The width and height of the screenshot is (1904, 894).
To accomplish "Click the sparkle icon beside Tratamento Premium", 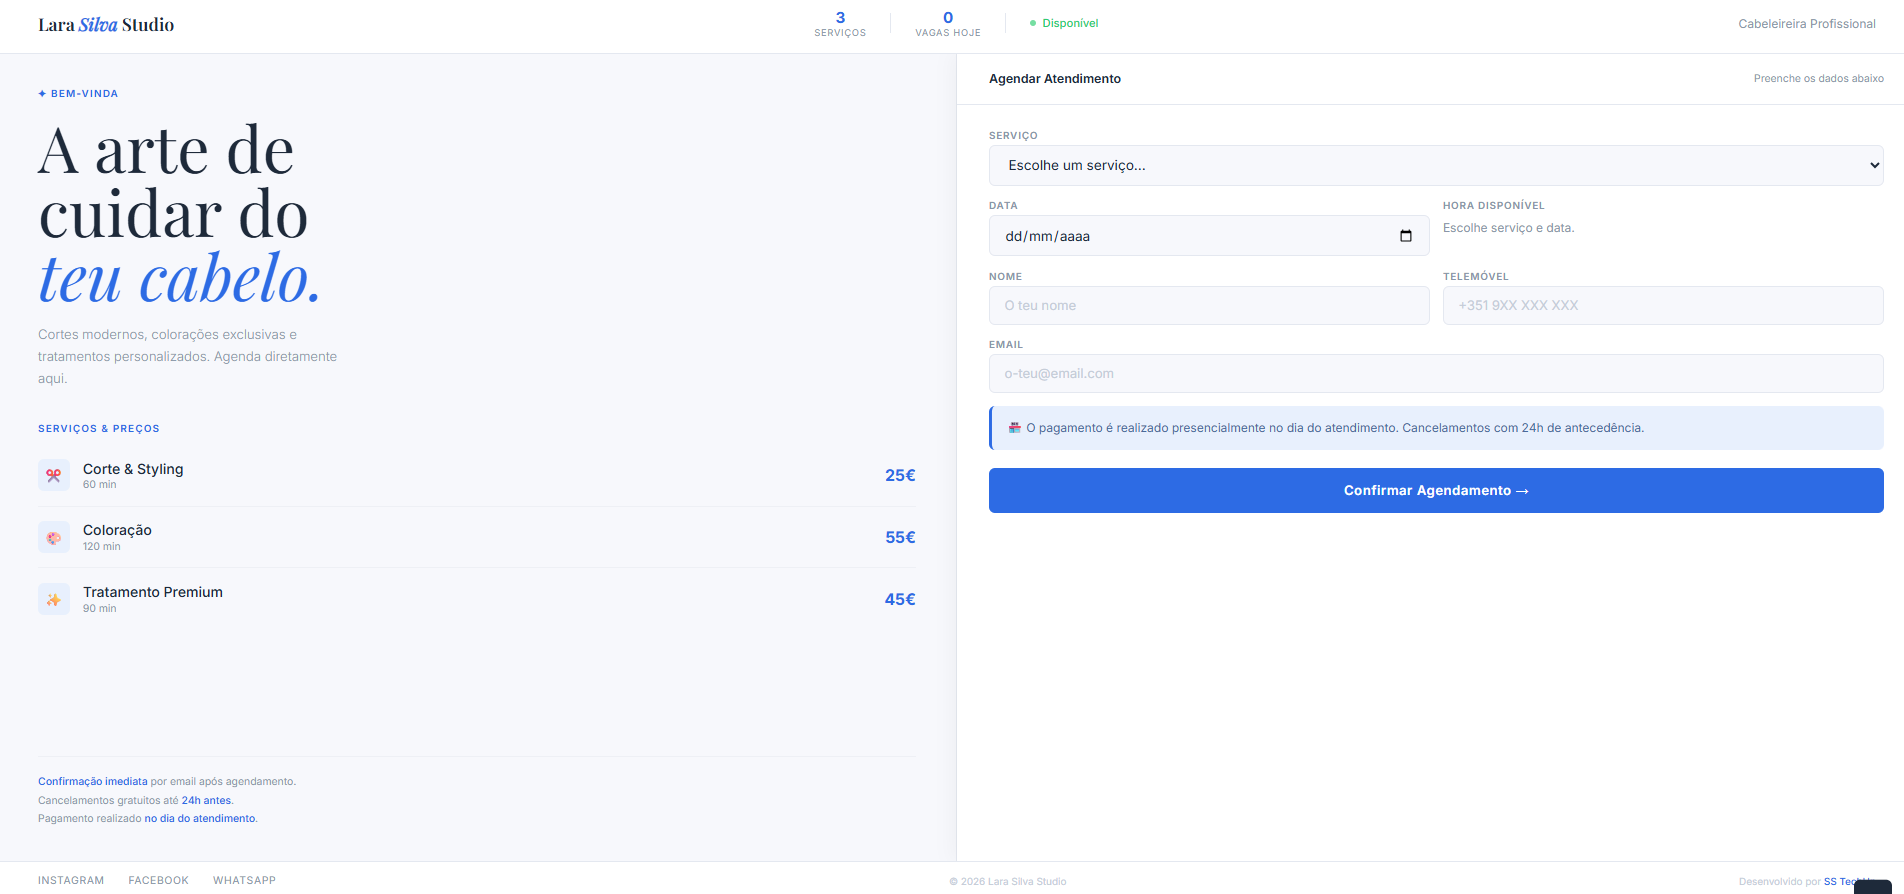I will (54, 599).
